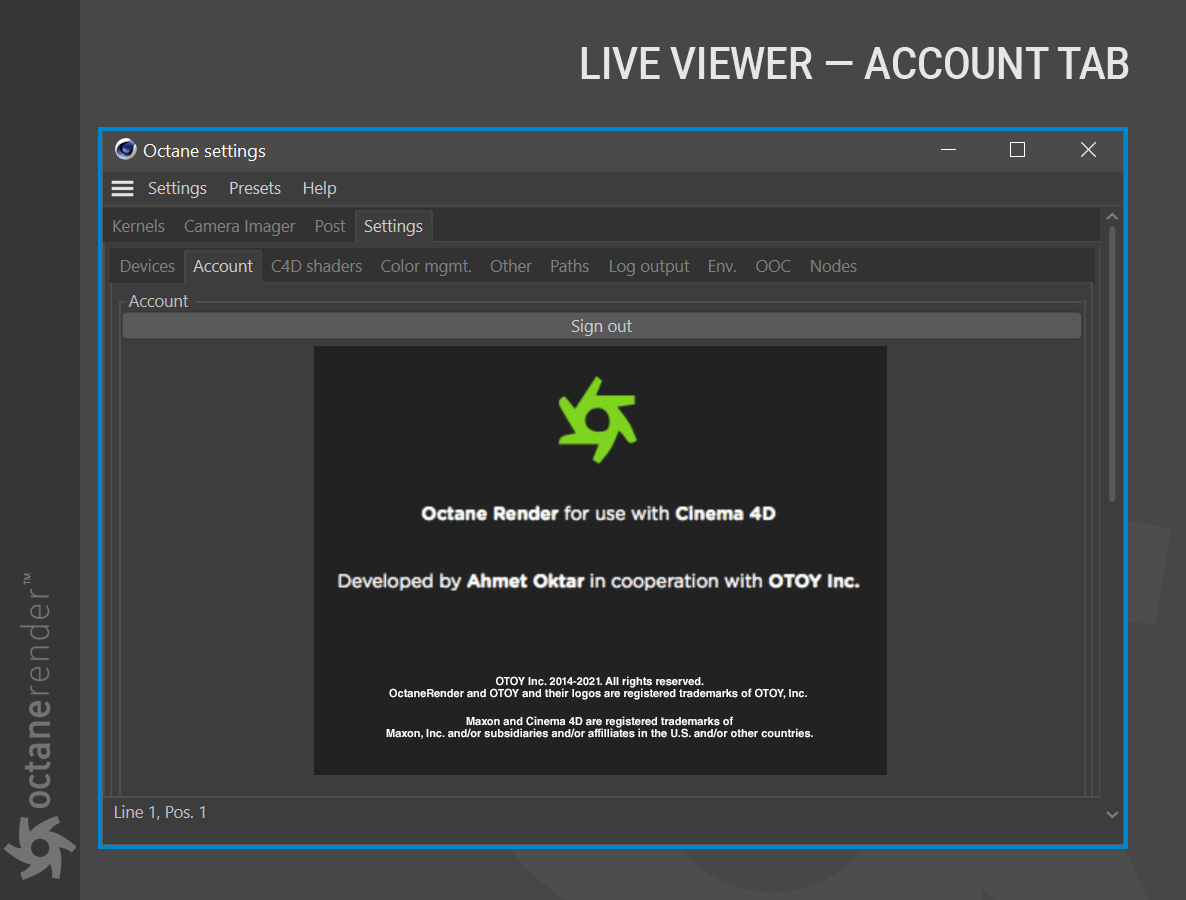The image size is (1186, 900).
Task: Open the Devices sub-tab
Action: 147,266
